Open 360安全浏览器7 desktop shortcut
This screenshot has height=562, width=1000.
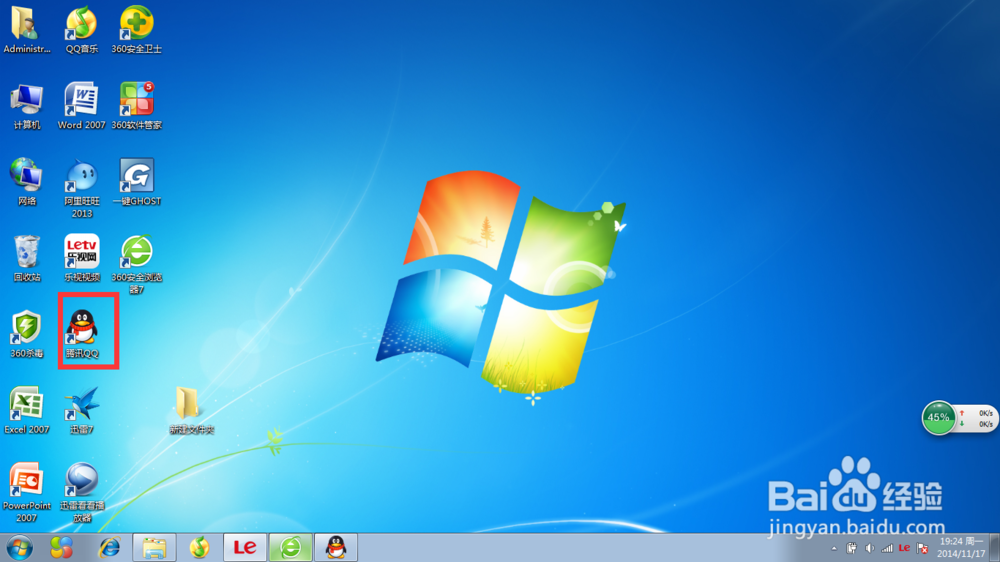136,263
